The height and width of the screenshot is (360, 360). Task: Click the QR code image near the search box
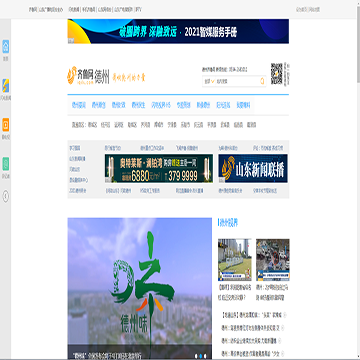click(x=277, y=74)
